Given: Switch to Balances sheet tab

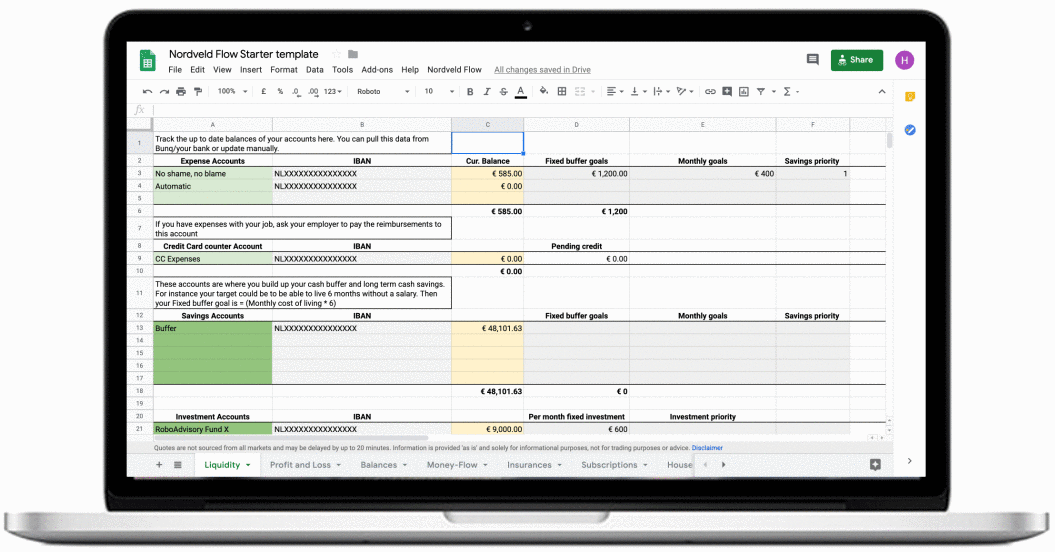Looking at the screenshot, I should click(x=384, y=465).
